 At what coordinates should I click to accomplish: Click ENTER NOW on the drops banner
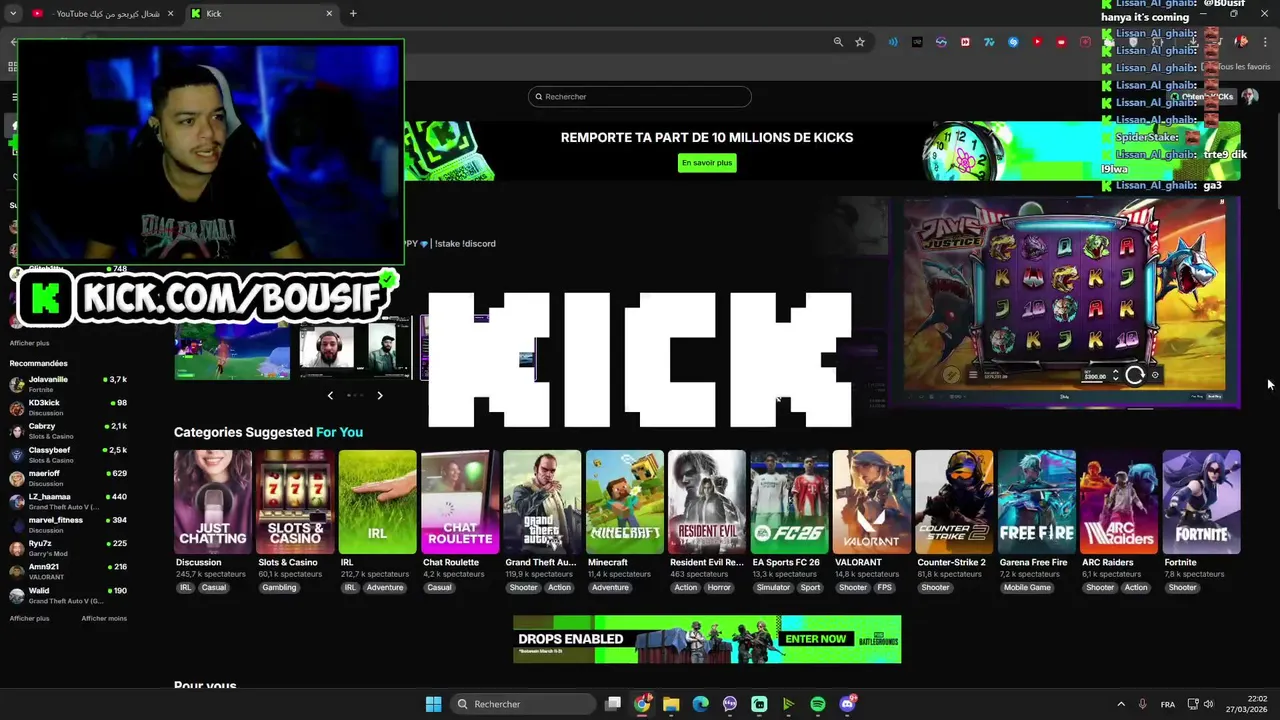(816, 639)
